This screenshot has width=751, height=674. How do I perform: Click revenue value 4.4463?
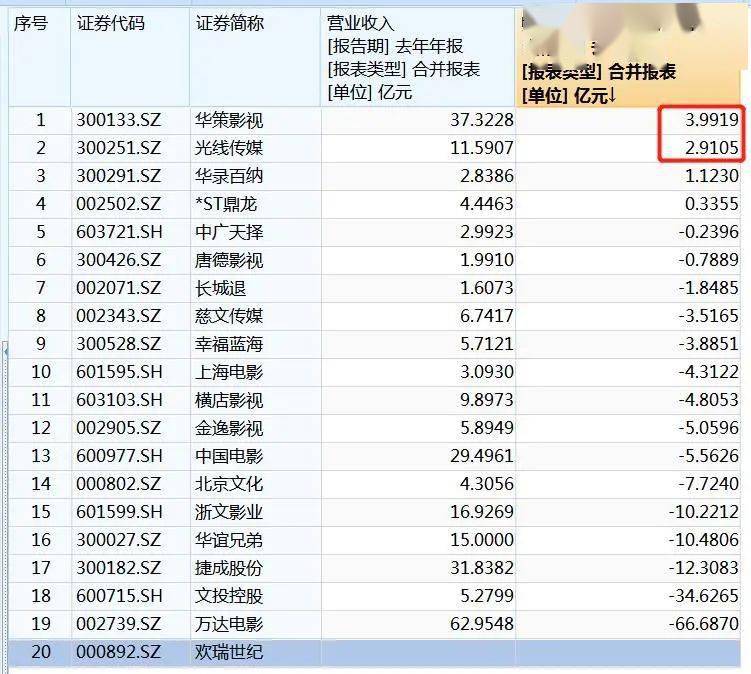487,204
